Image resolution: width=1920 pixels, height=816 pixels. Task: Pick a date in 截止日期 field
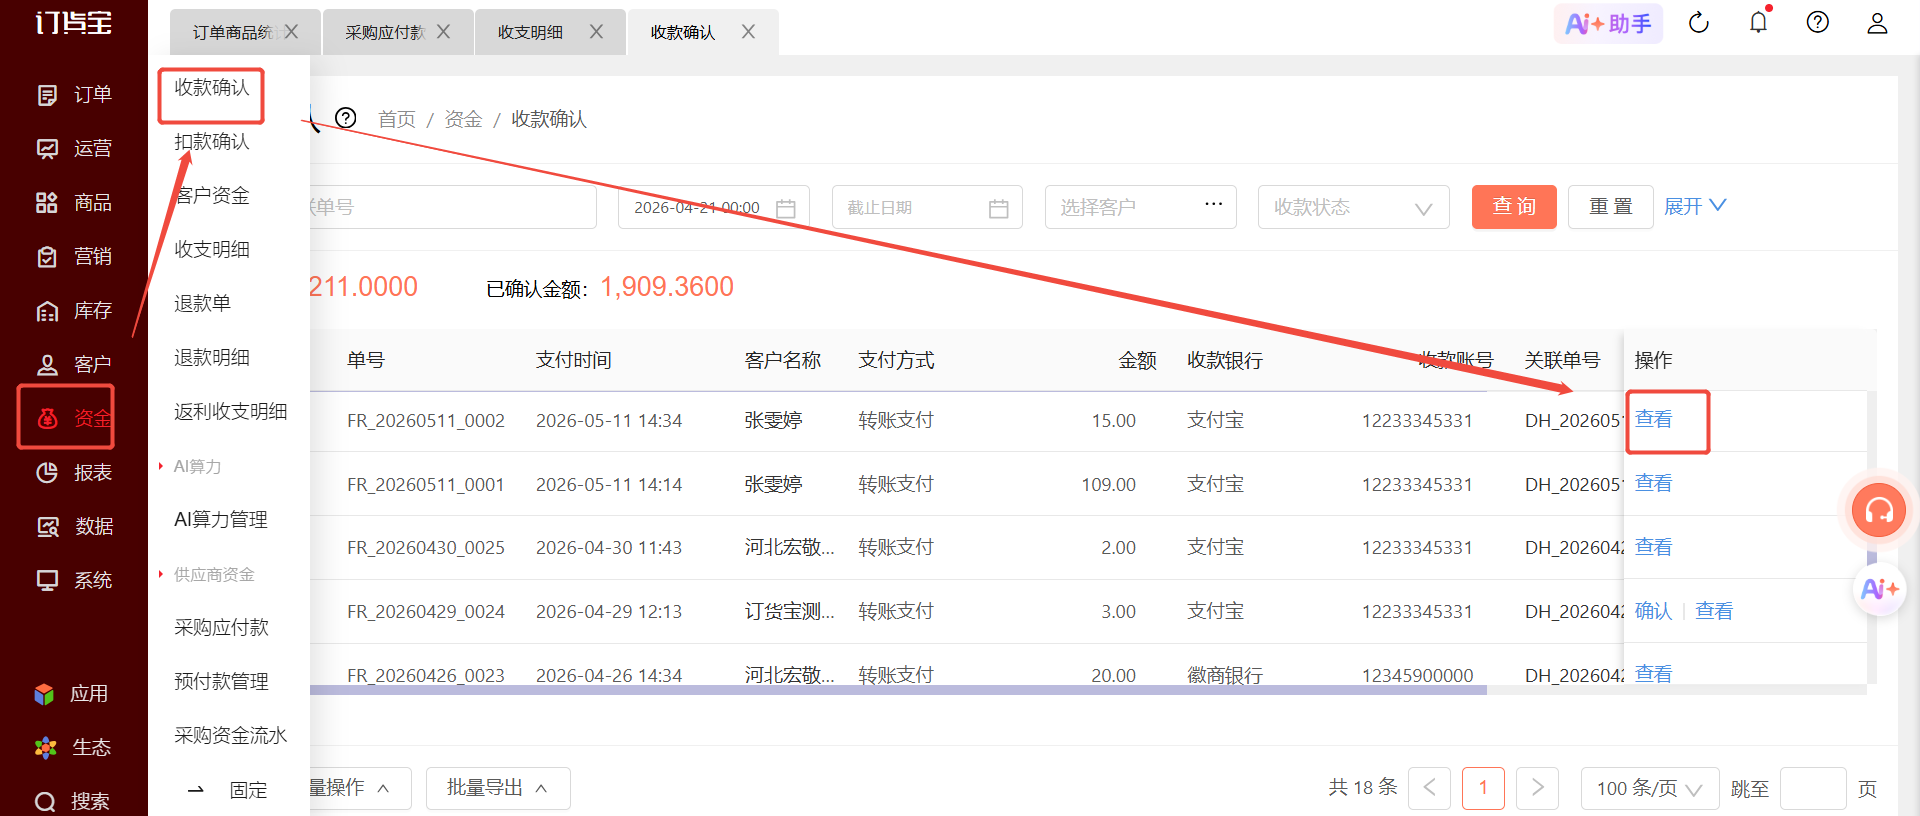click(x=927, y=207)
